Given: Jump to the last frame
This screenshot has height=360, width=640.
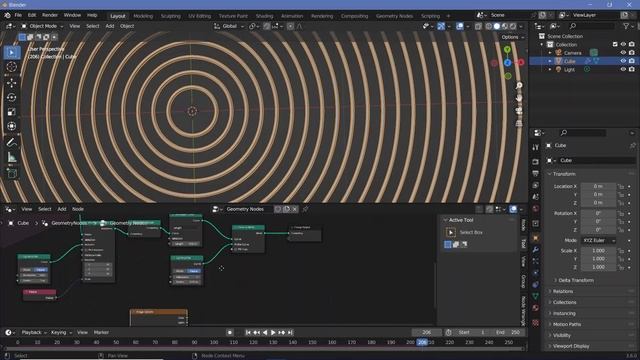Looking at the screenshot, I should point(290,333).
